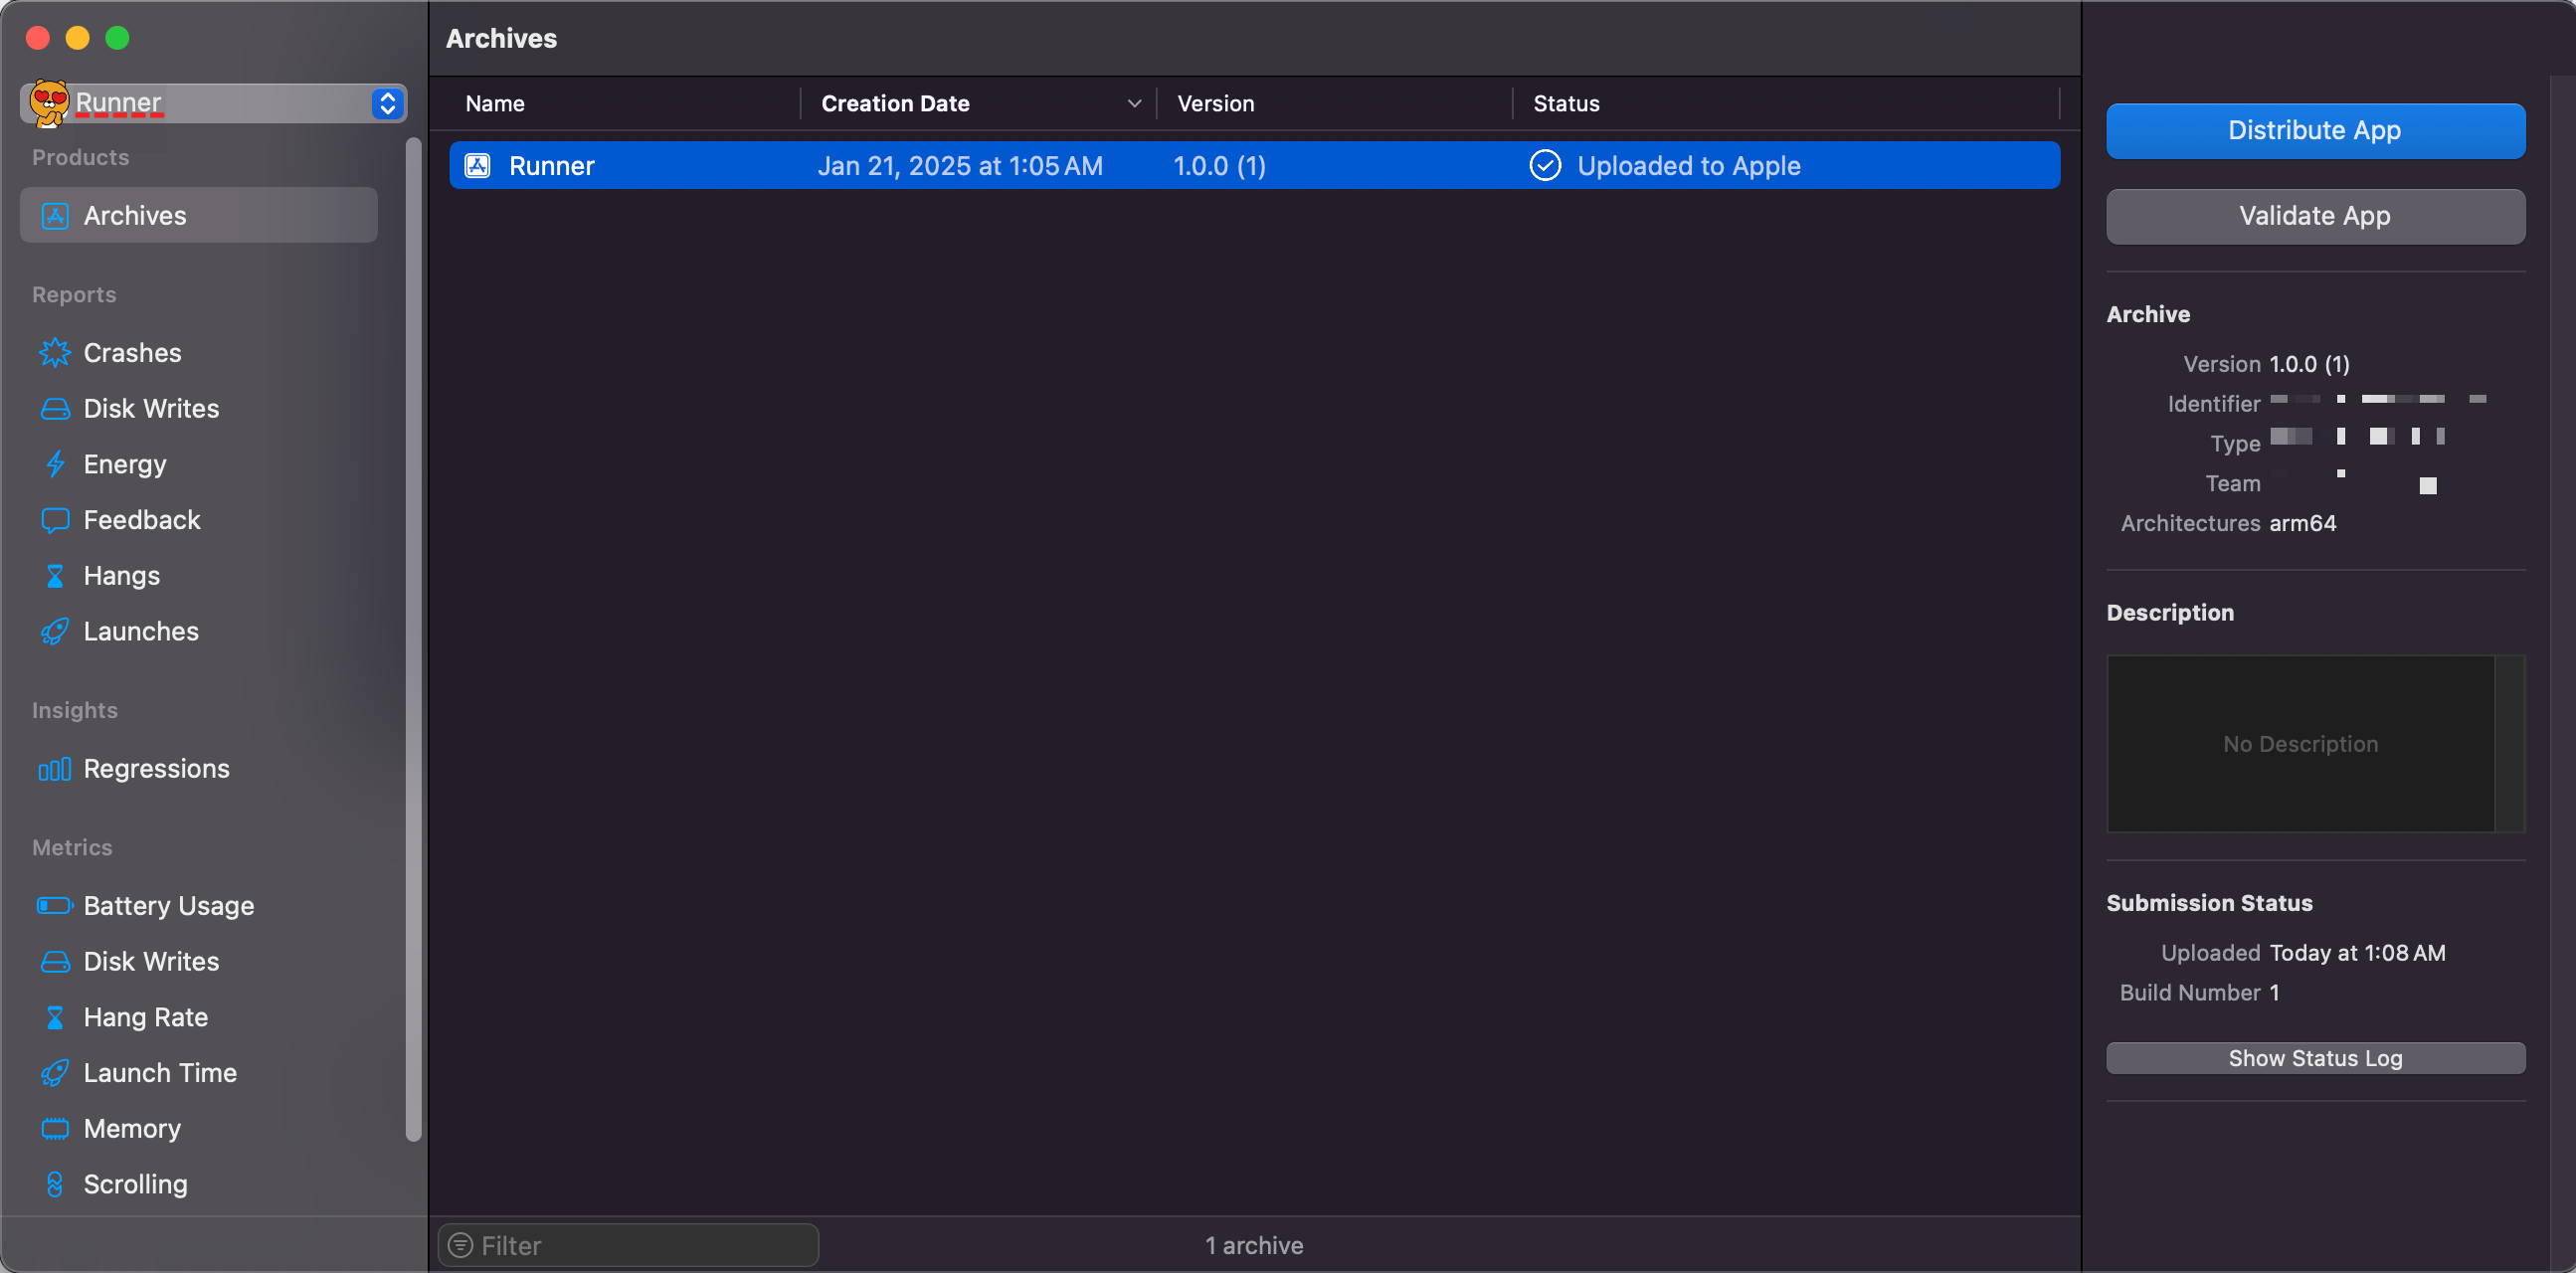Open the Crashes report

pos(132,353)
